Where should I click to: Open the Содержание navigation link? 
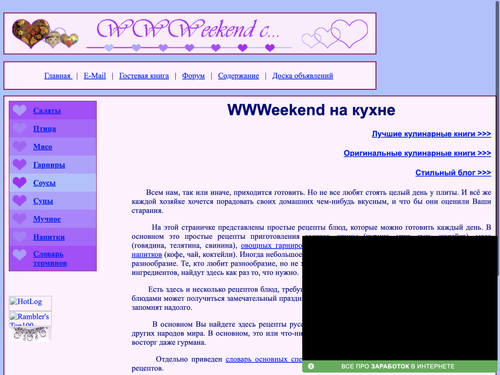[x=238, y=76]
